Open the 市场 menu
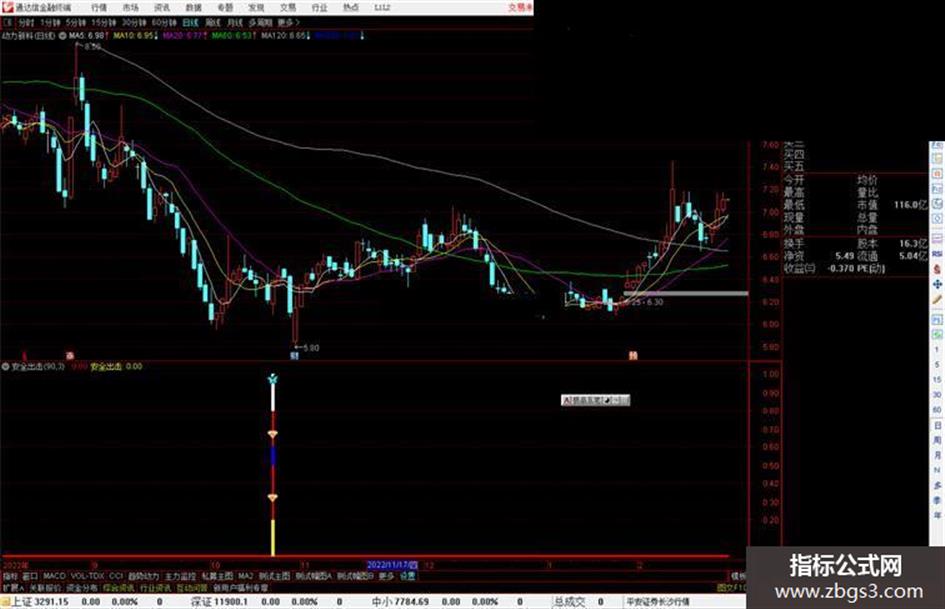Viewport: 945px width, 609px height. pyautogui.click(x=130, y=8)
